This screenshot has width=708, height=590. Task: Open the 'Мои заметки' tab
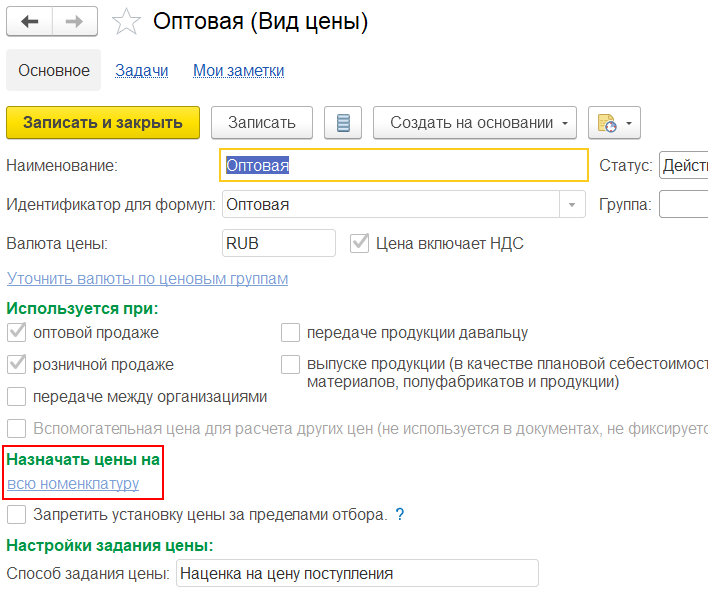point(238,71)
